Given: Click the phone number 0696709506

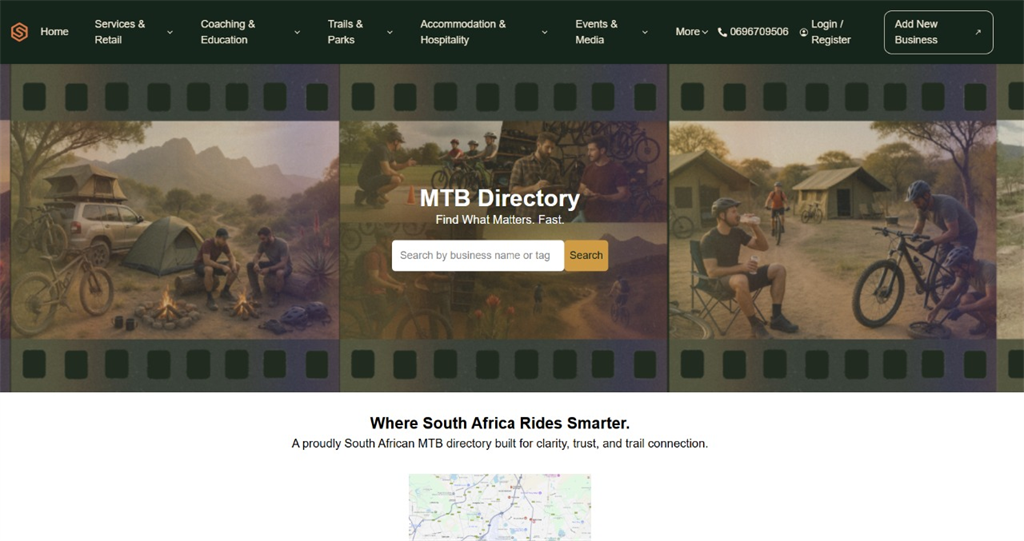Looking at the screenshot, I should [759, 32].
